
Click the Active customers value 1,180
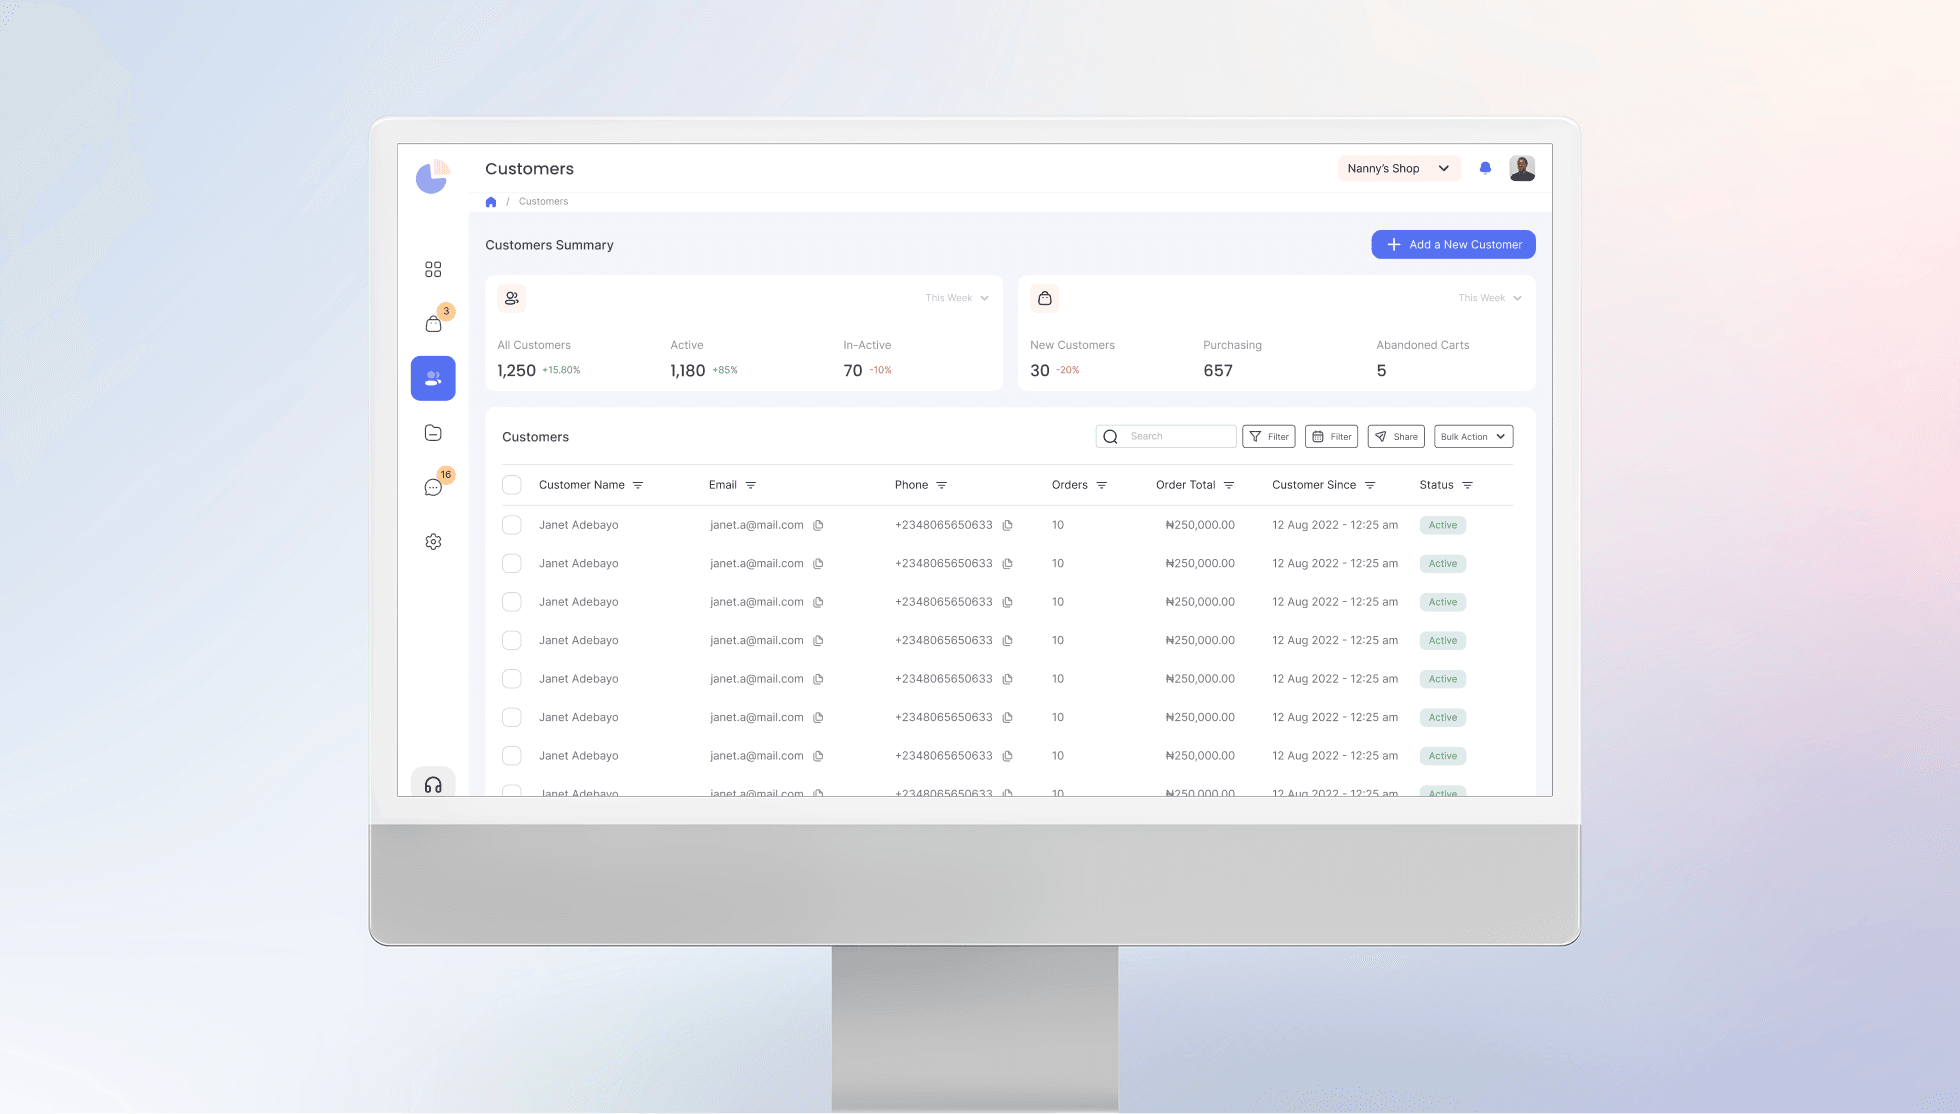688,371
